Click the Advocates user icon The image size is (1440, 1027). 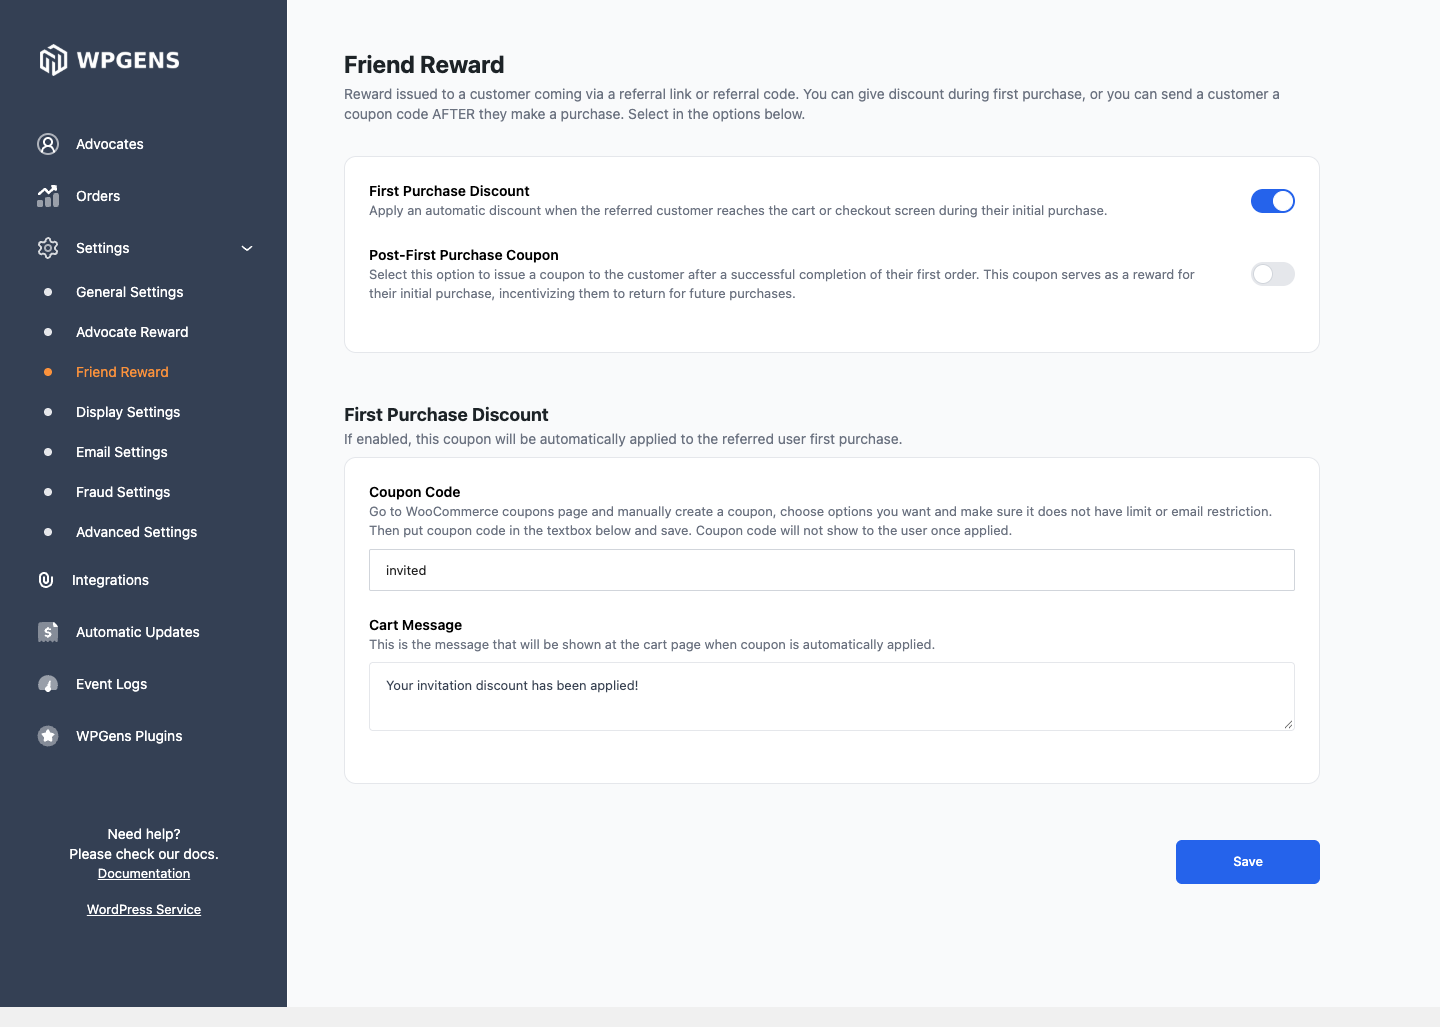tap(48, 144)
